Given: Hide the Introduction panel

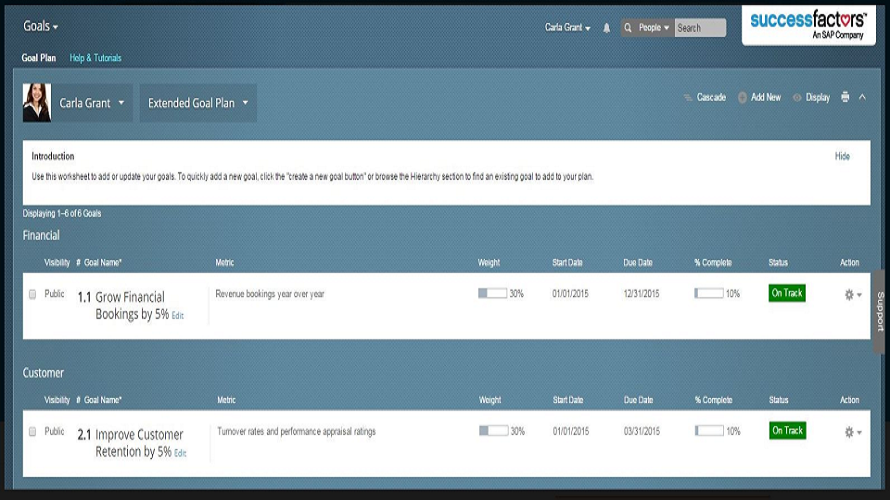Looking at the screenshot, I should (842, 157).
